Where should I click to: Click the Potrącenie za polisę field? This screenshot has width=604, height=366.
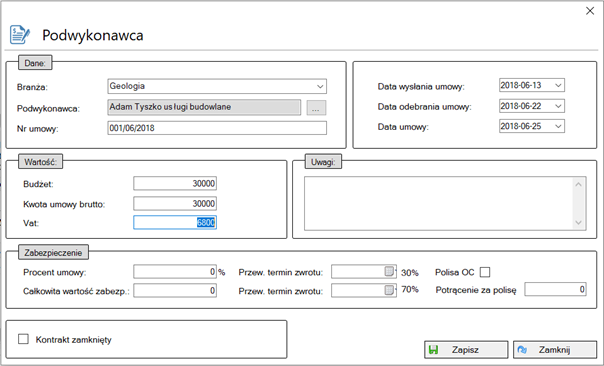[x=555, y=289]
